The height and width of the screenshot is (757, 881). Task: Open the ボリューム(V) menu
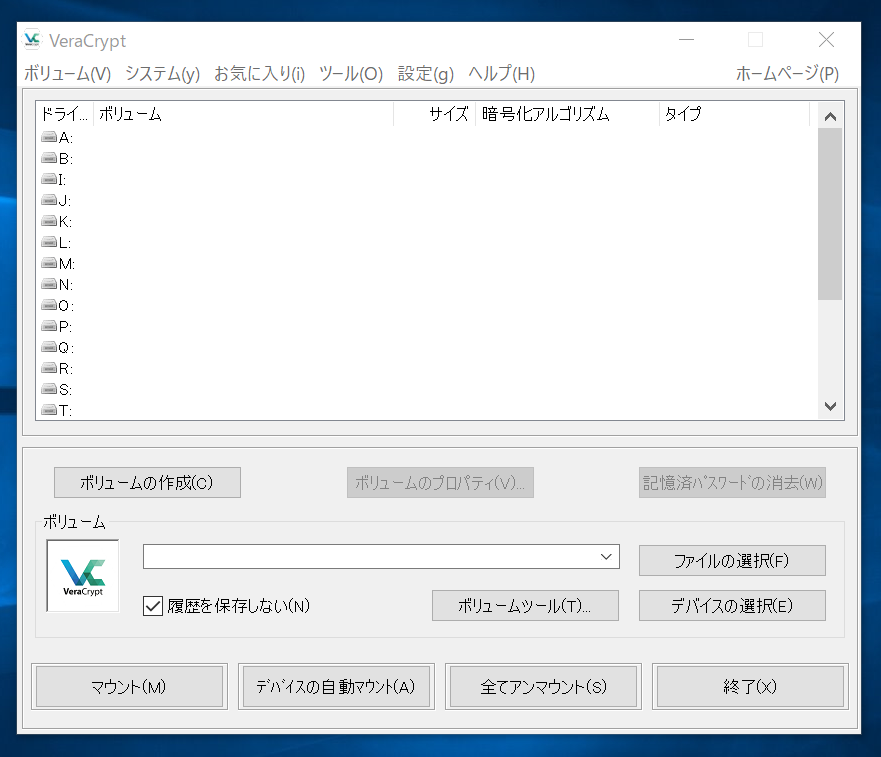(67, 74)
